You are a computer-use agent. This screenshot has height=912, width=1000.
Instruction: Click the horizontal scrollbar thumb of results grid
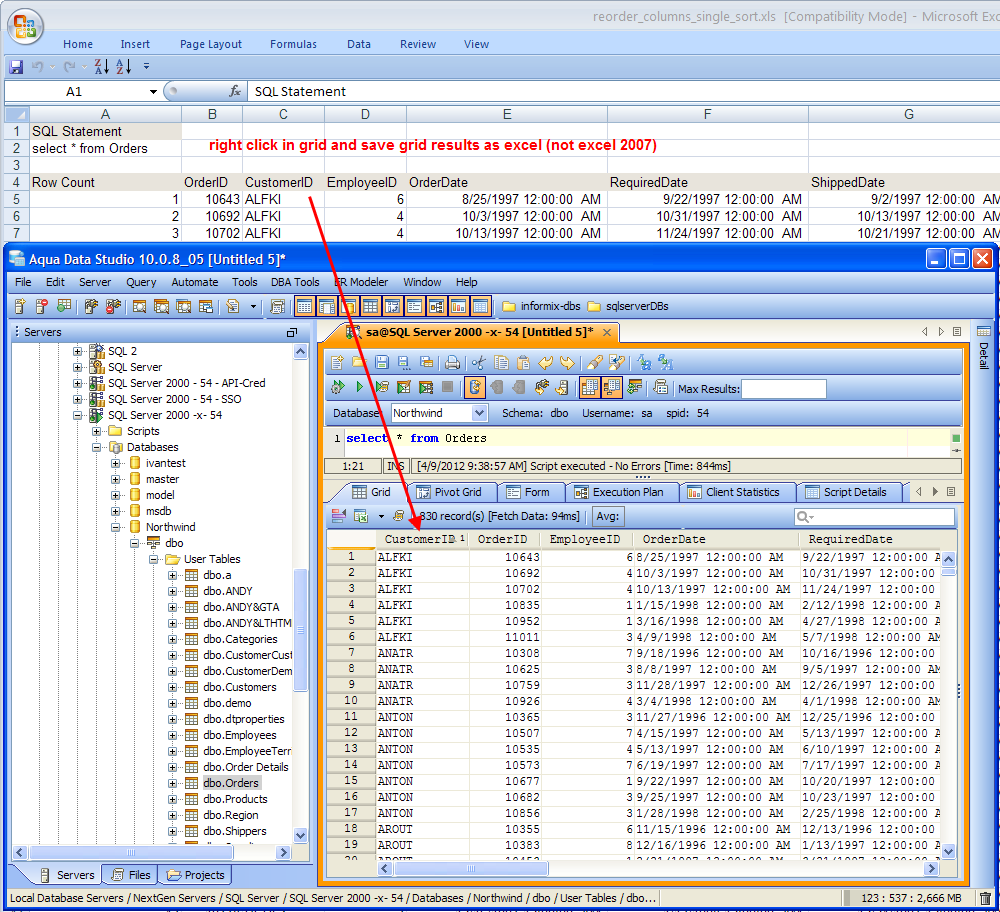tap(471, 868)
